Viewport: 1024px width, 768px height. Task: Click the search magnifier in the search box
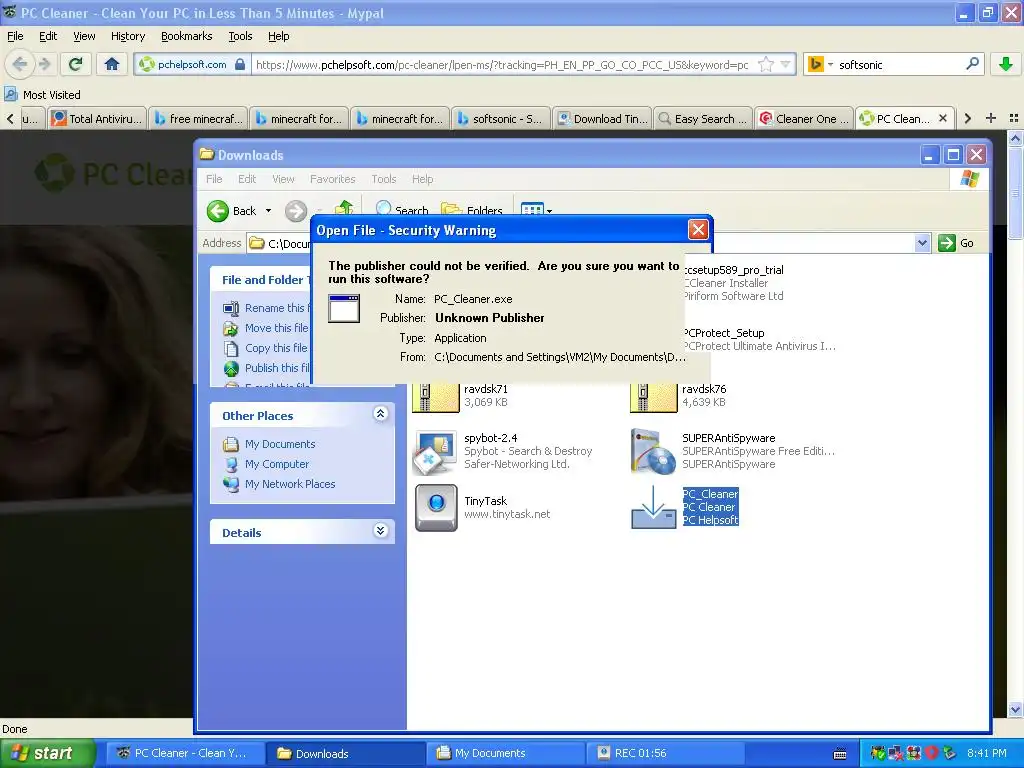click(972, 64)
